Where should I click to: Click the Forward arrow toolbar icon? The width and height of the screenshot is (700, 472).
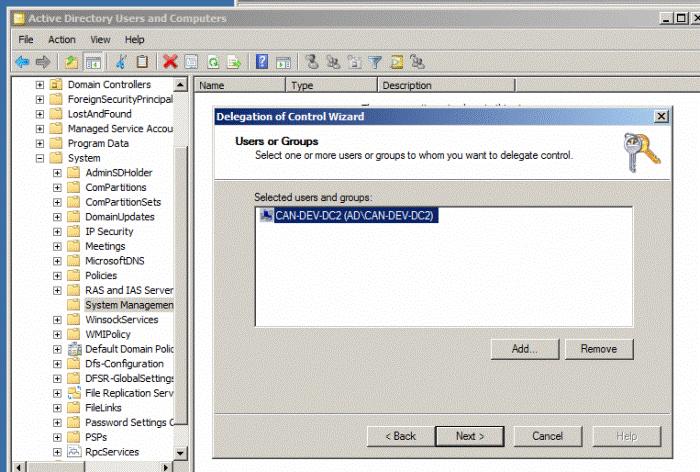43,62
